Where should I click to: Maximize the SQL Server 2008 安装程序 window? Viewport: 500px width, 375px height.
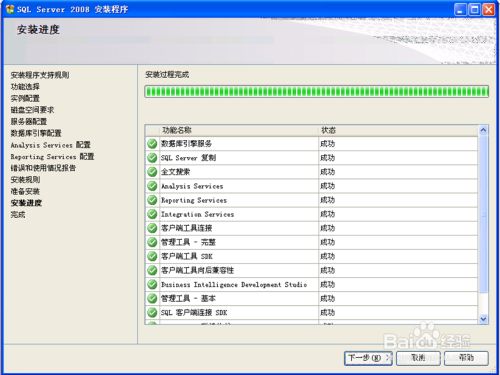coord(474,9)
